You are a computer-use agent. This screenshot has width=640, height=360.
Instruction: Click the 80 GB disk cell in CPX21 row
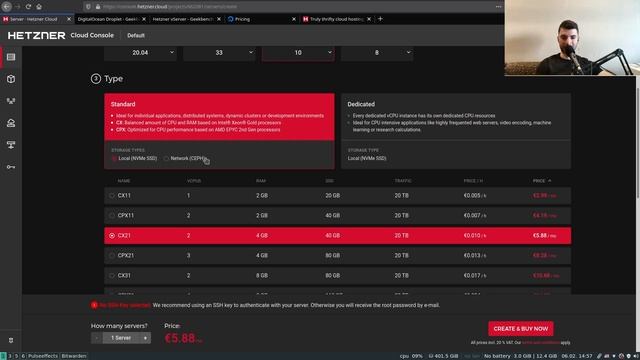click(x=333, y=256)
